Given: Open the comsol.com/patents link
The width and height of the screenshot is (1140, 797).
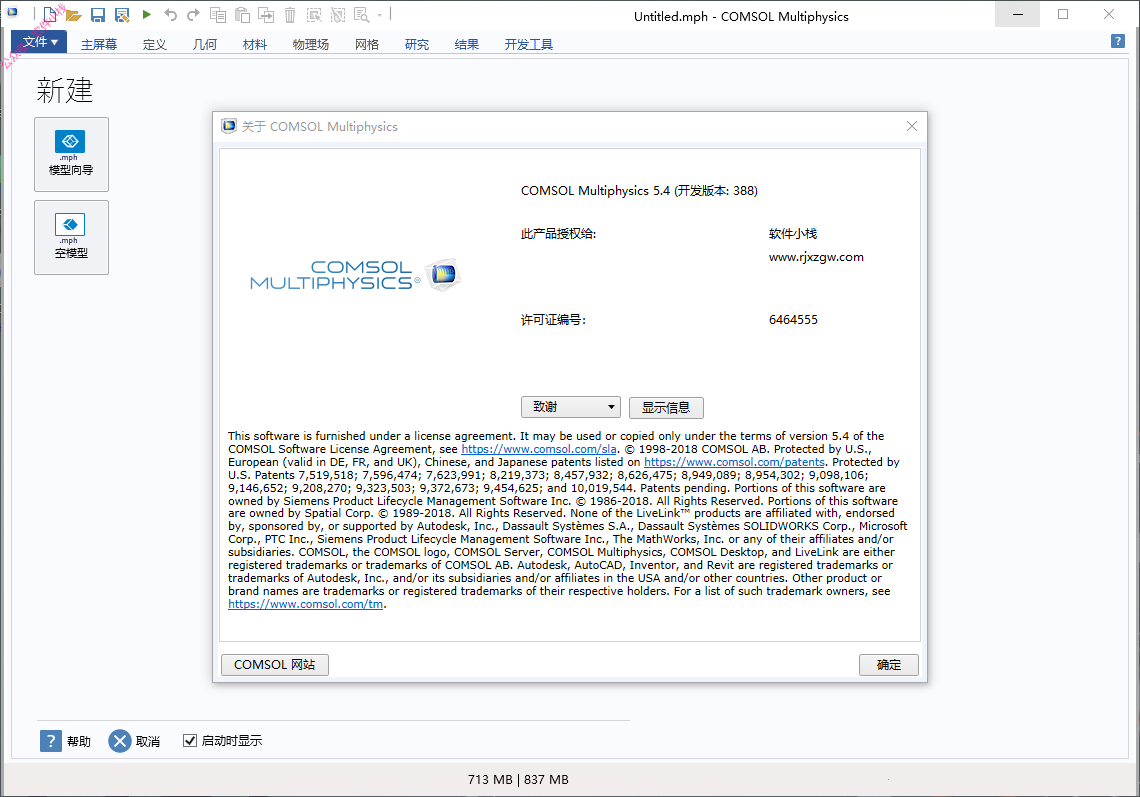Looking at the screenshot, I should 734,462.
